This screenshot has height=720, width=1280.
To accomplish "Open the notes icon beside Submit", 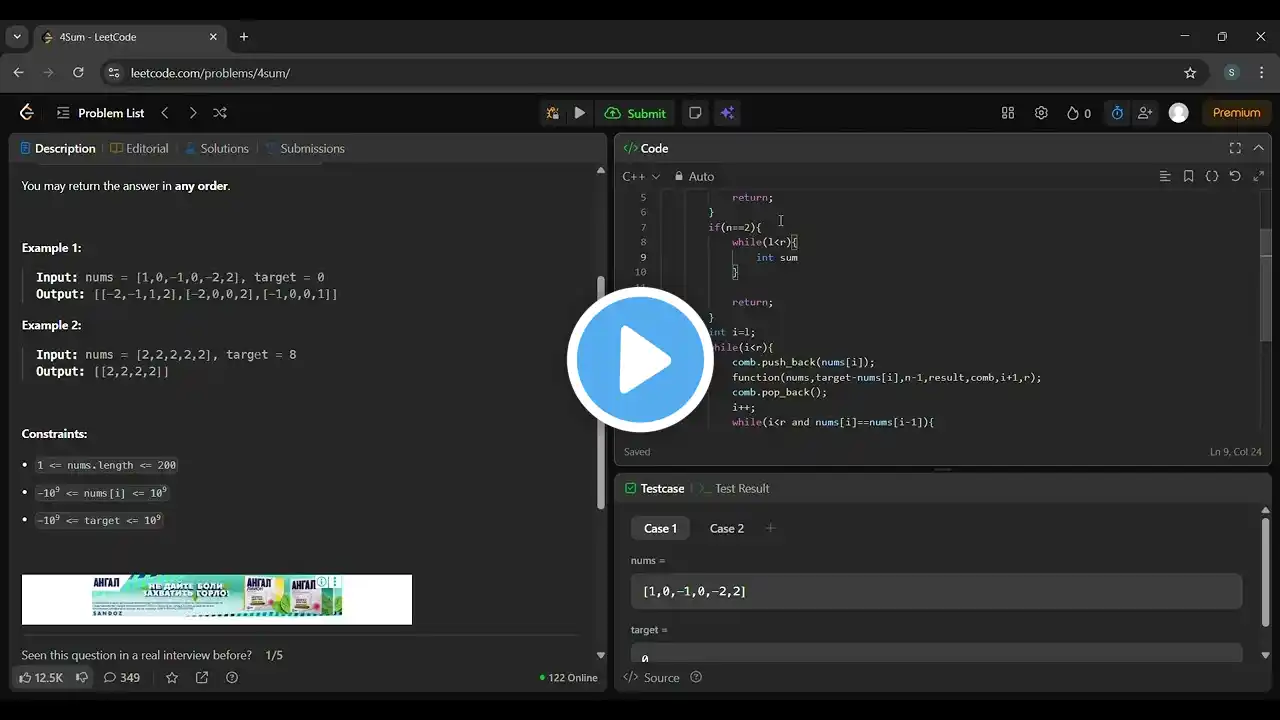I will pyautogui.click(x=695, y=113).
